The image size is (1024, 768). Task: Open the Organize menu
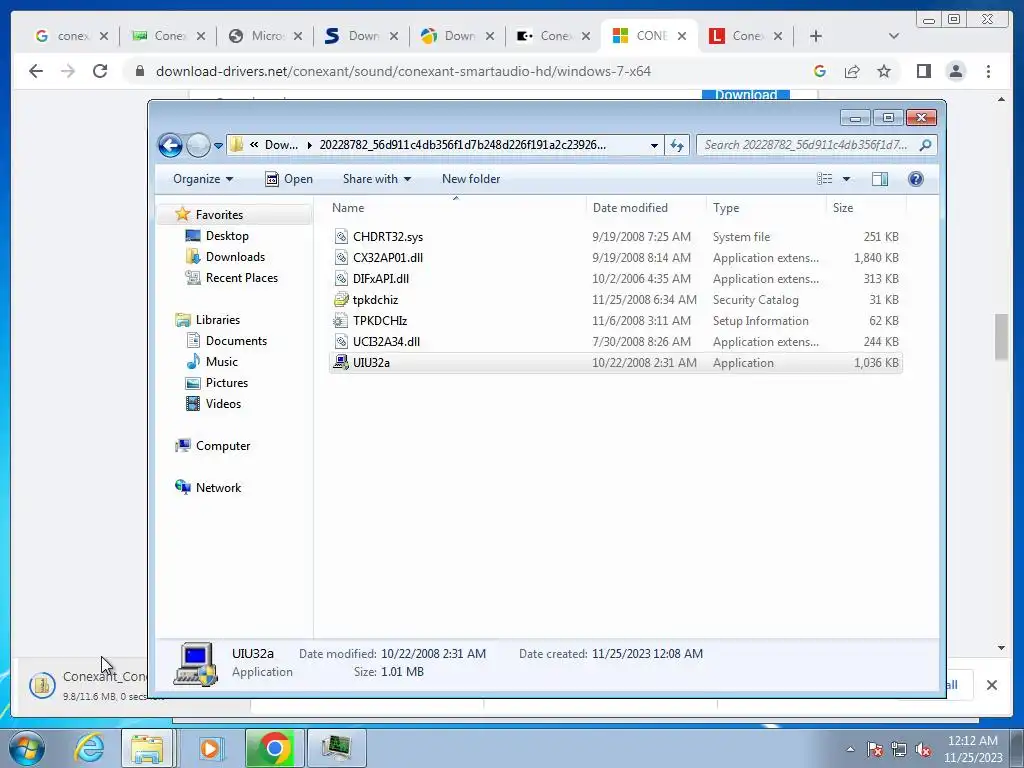(202, 179)
